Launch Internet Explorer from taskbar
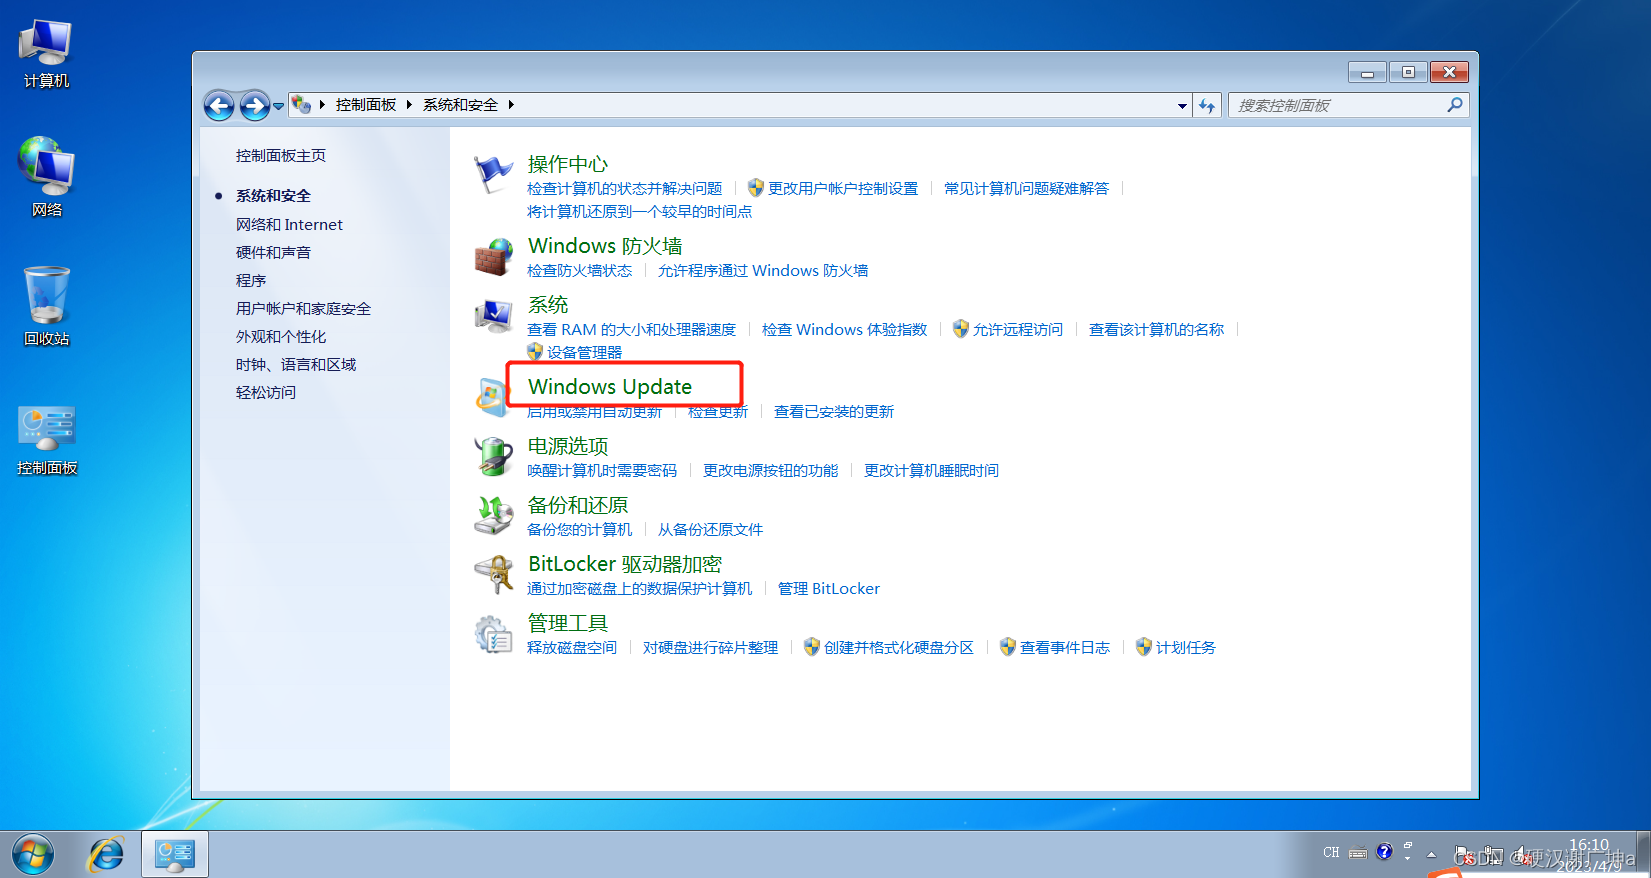Screen dimensions: 1651x878 (x=106, y=854)
